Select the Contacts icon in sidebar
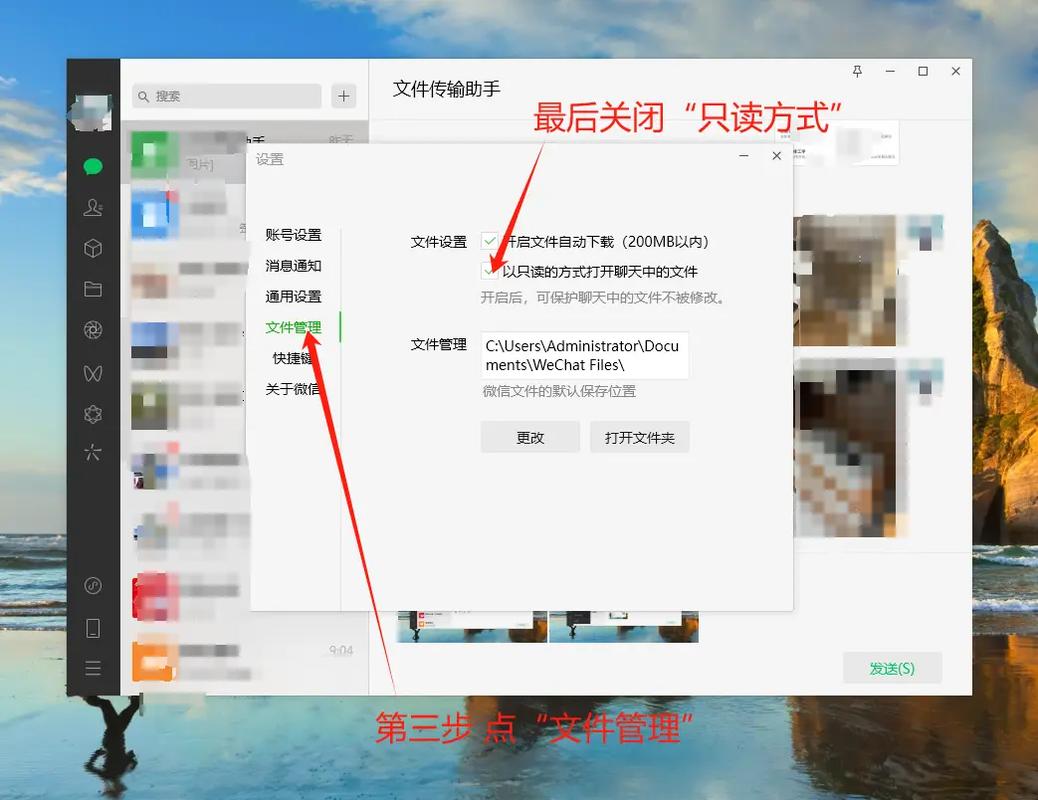 pyautogui.click(x=92, y=207)
